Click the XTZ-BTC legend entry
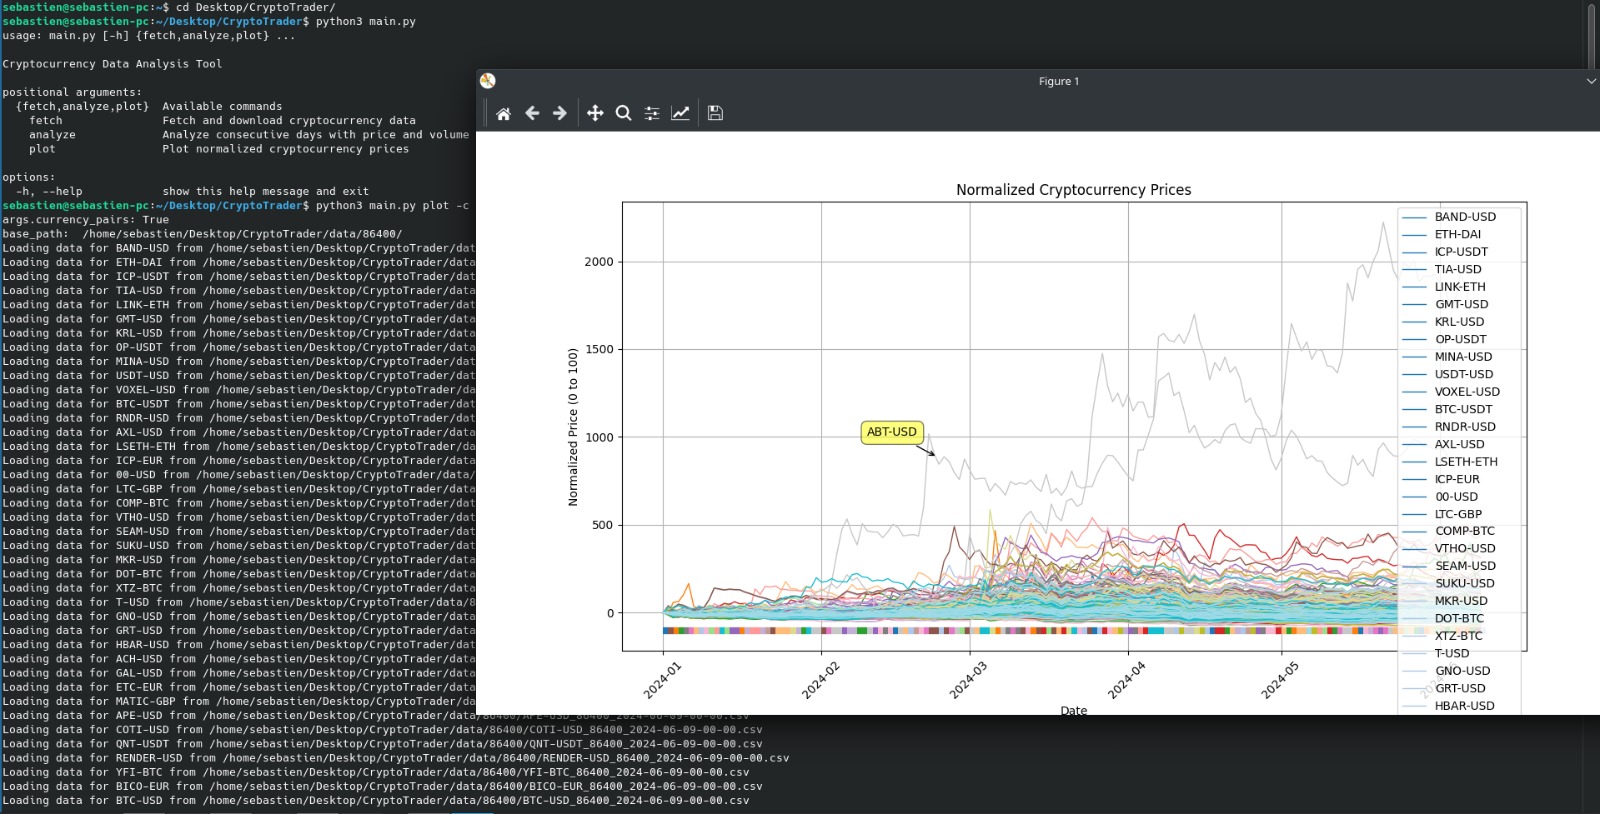The height and width of the screenshot is (814, 1600). pyautogui.click(x=1443, y=636)
